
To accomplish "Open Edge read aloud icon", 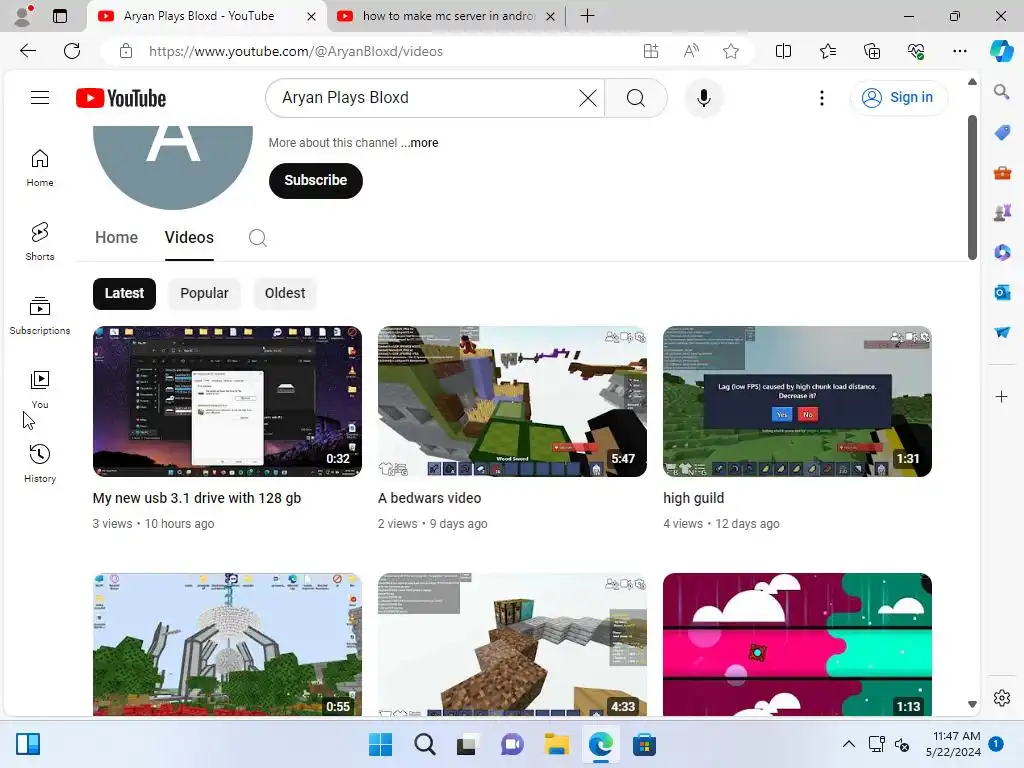I will click(x=691, y=51).
